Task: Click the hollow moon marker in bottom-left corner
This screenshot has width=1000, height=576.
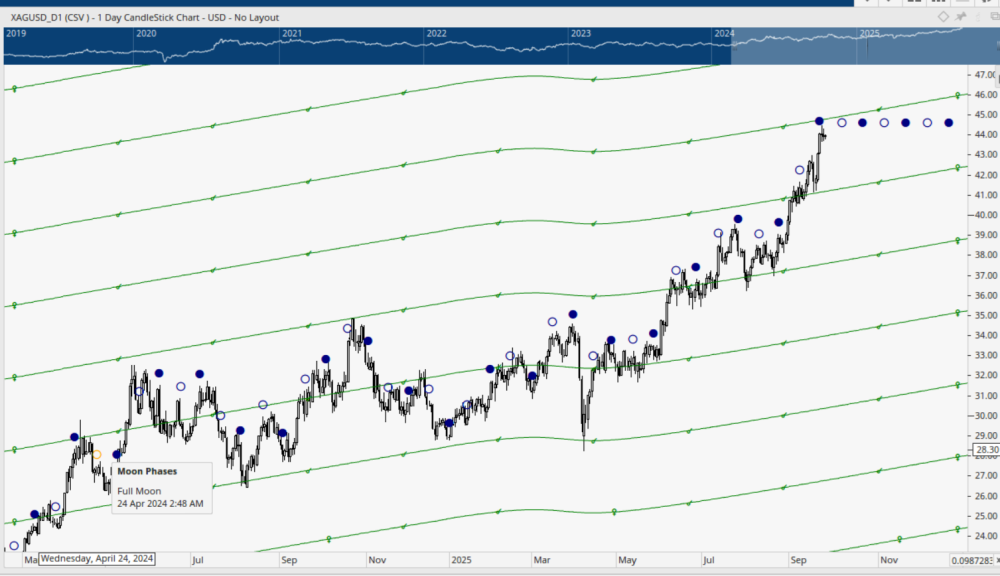Action: tap(14, 546)
